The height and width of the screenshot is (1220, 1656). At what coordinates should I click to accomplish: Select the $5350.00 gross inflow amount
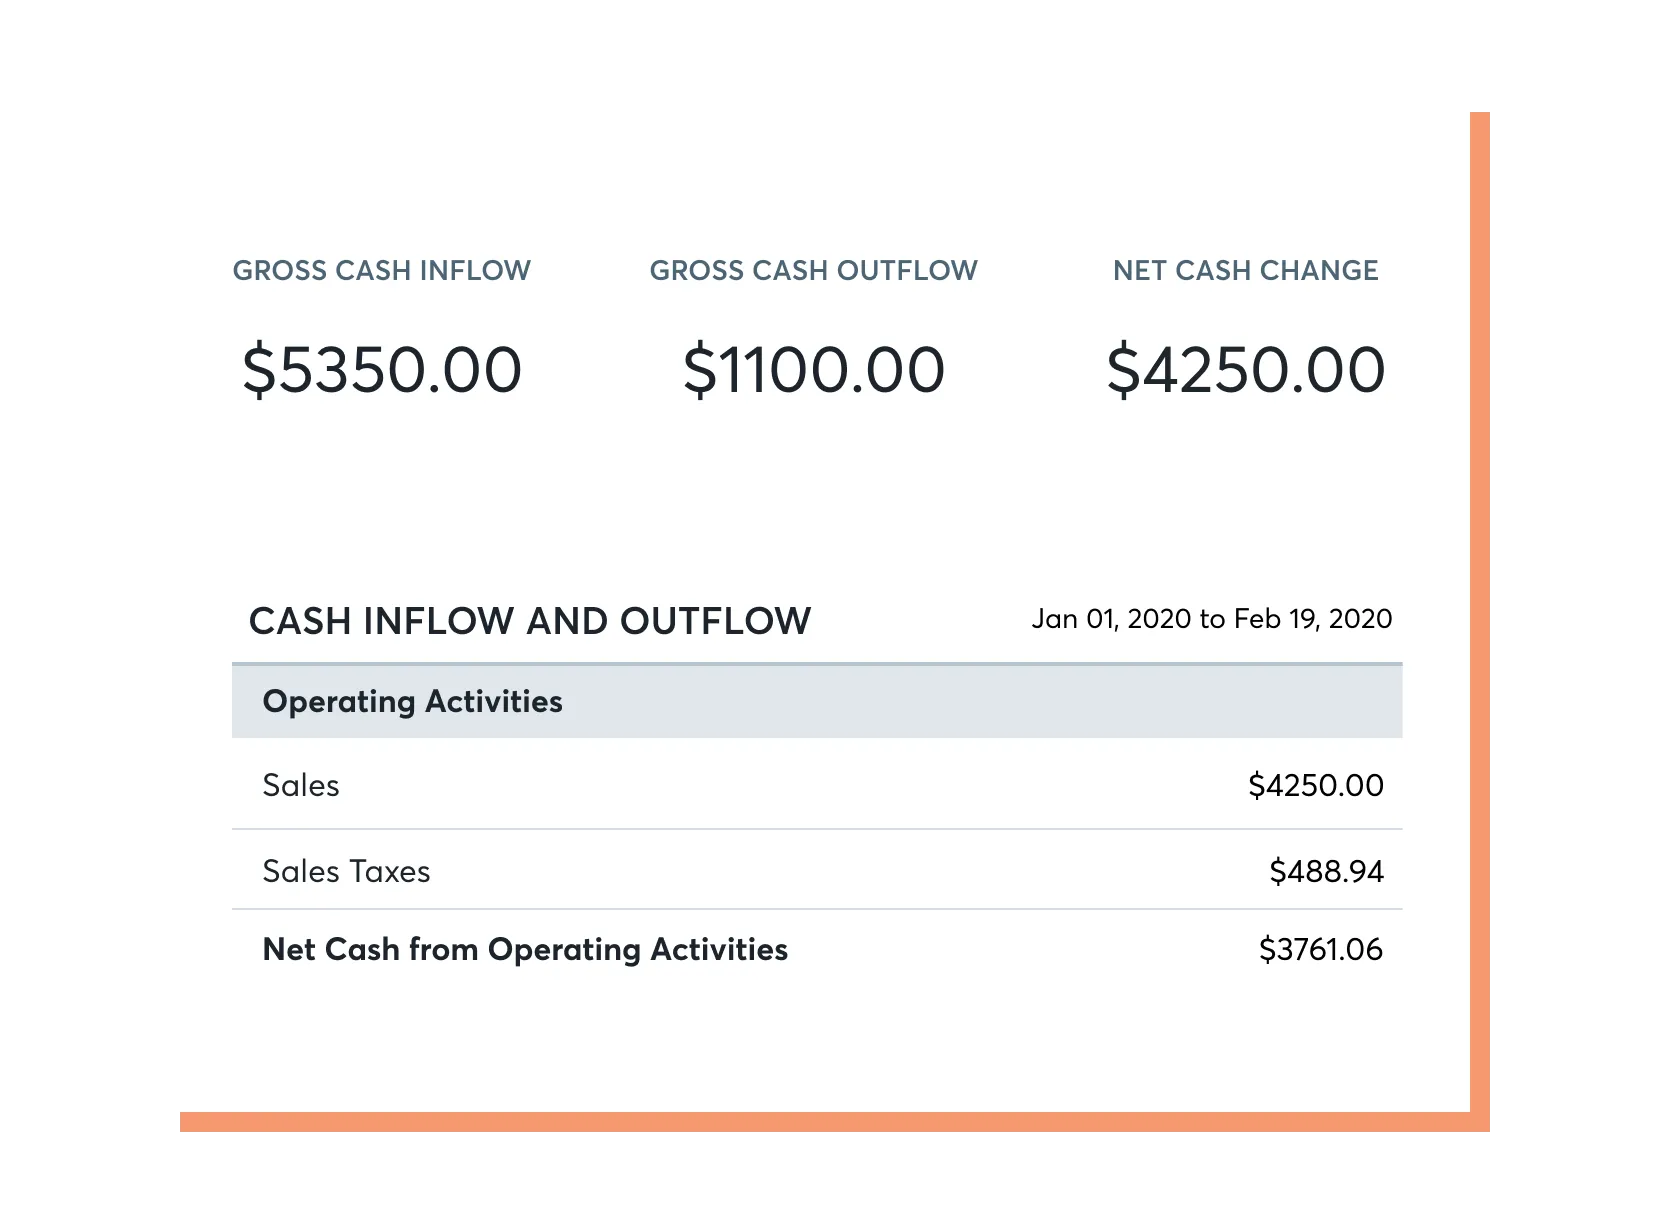tap(382, 370)
